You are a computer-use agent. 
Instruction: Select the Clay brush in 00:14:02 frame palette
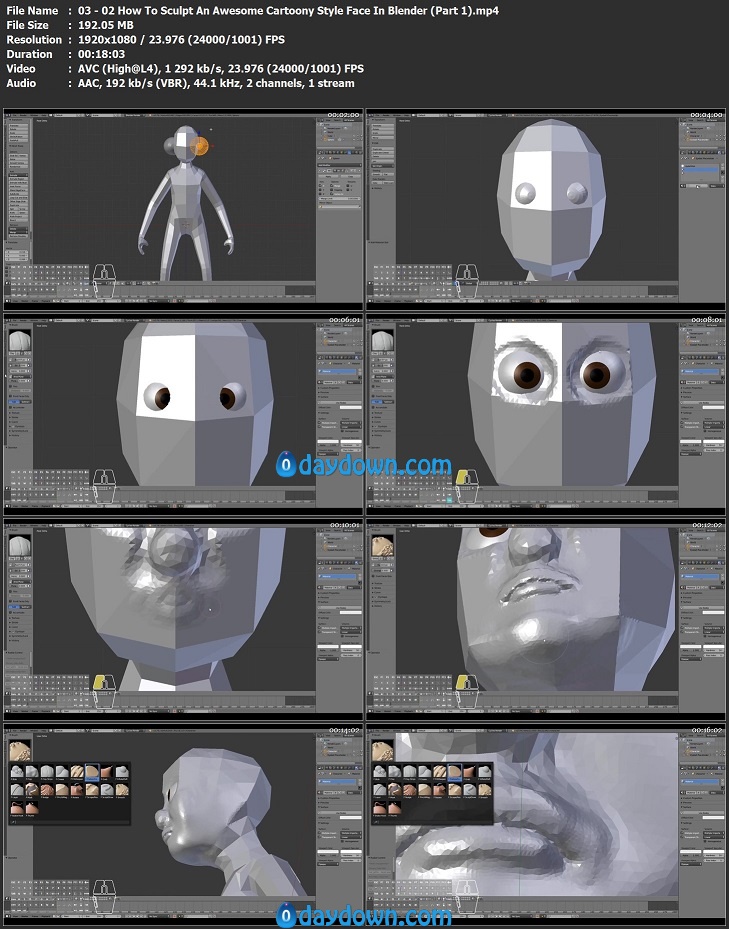32,771
